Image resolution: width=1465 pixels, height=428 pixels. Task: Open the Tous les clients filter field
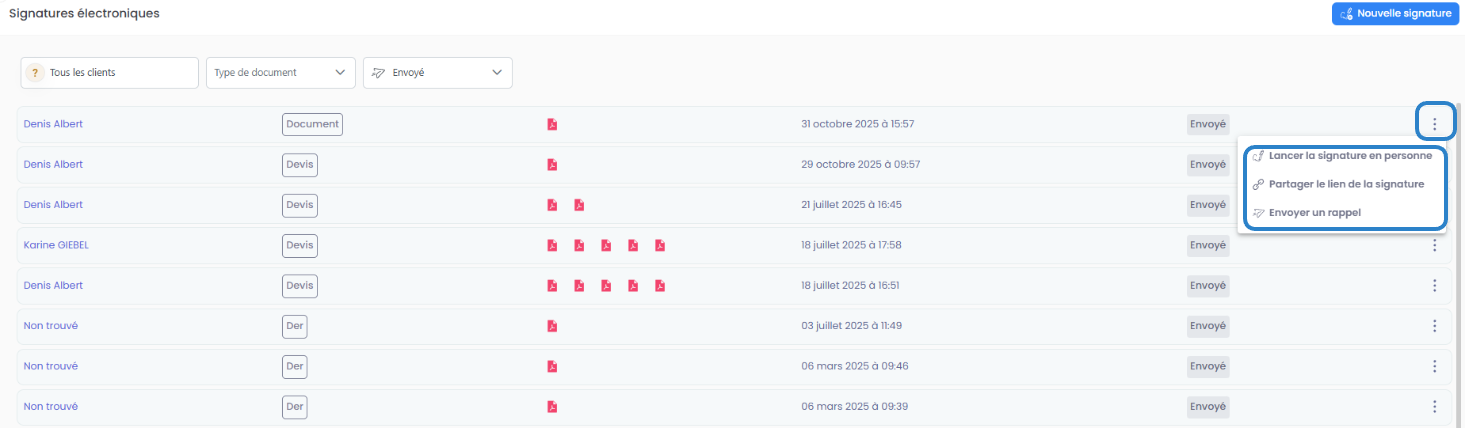[110, 72]
